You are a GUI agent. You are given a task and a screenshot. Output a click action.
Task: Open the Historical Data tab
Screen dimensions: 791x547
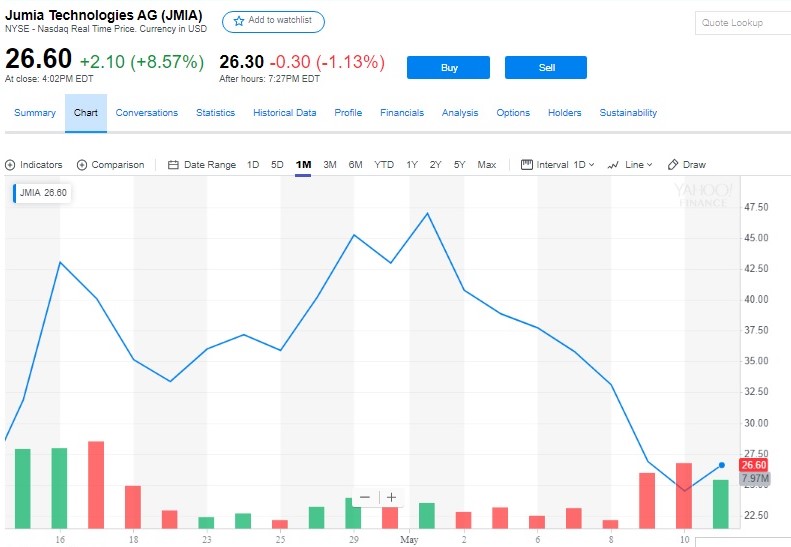[284, 113]
